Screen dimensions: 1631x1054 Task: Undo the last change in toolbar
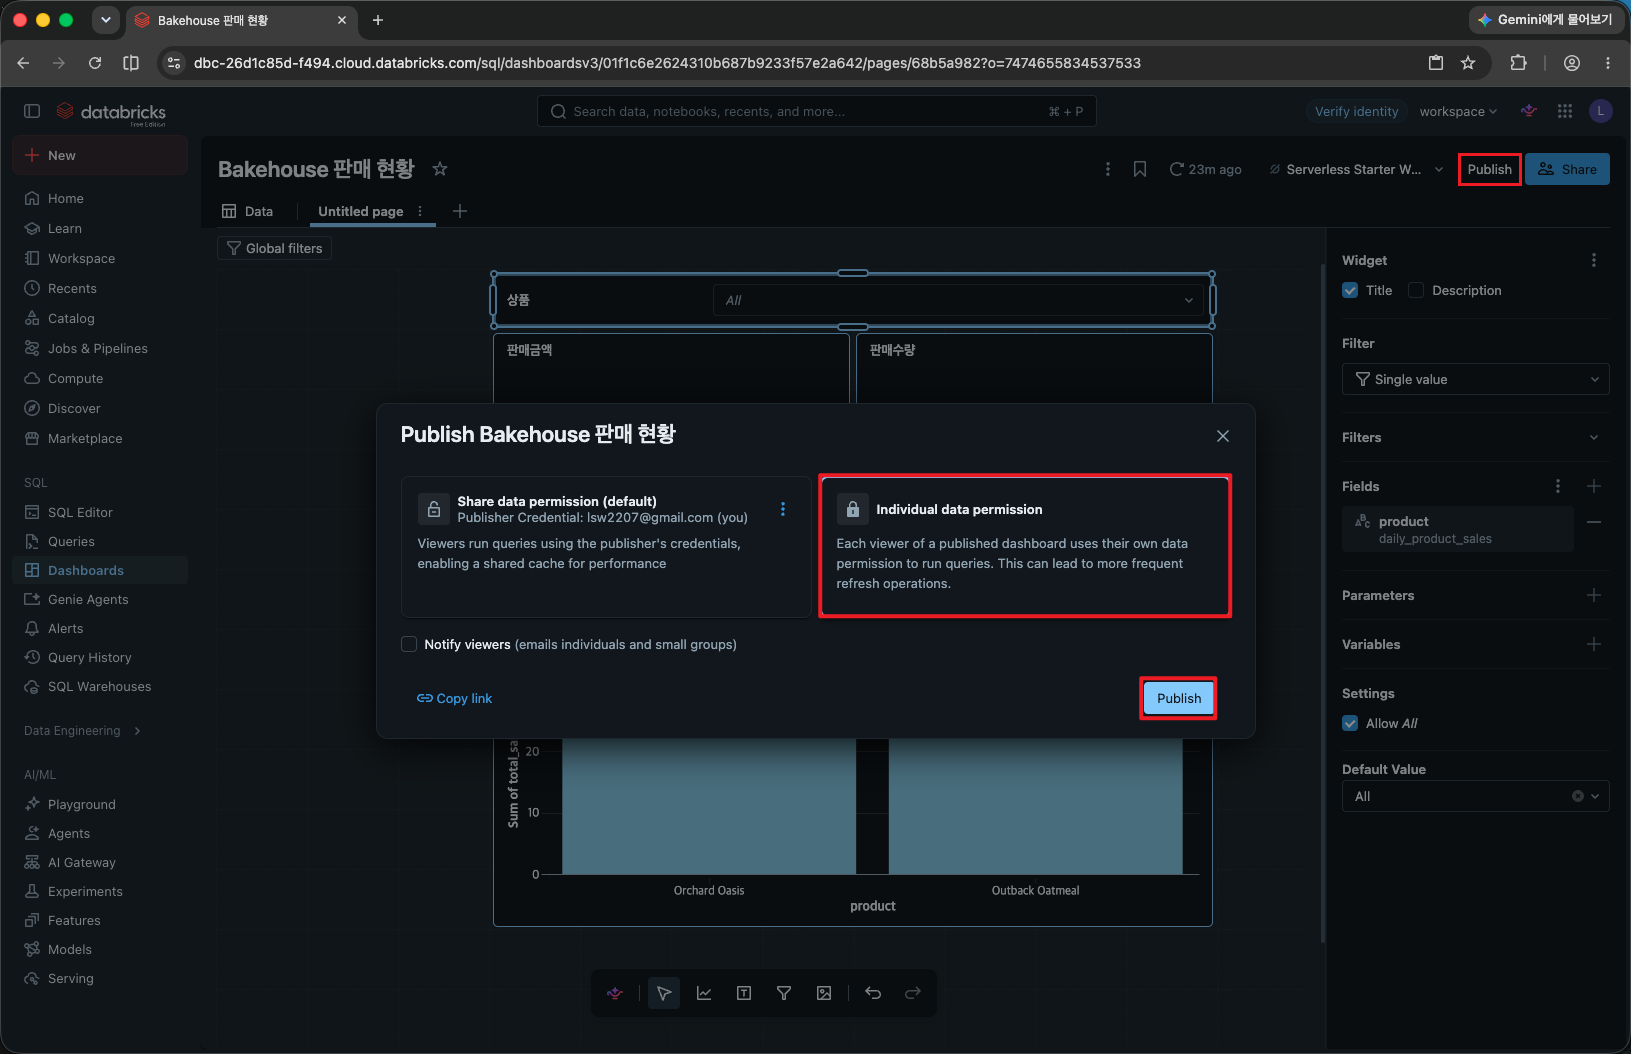pos(873,993)
